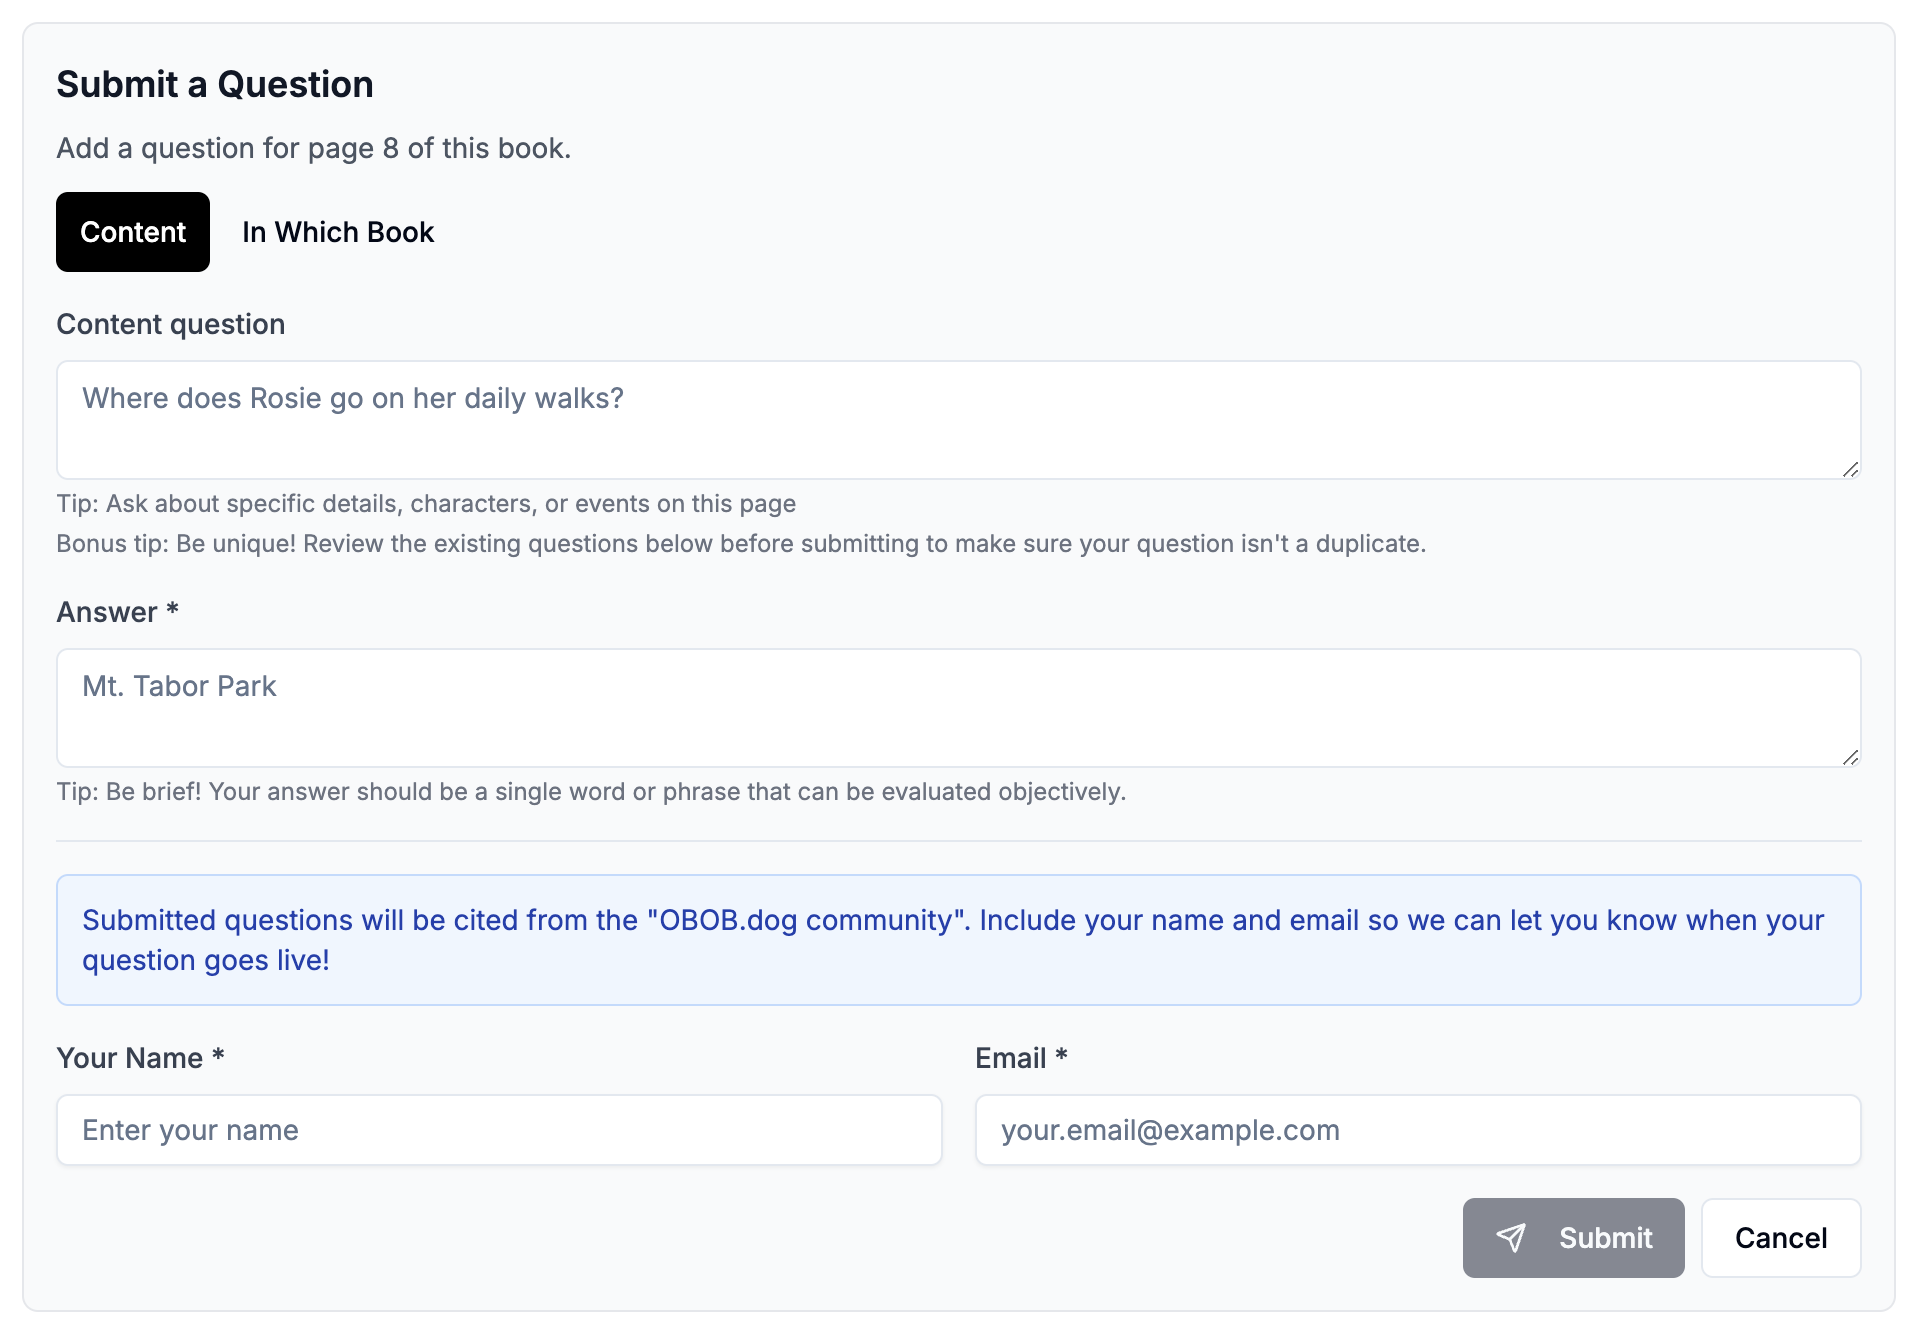Click the page 8 description text
The image size is (1916, 1328).
(x=314, y=148)
